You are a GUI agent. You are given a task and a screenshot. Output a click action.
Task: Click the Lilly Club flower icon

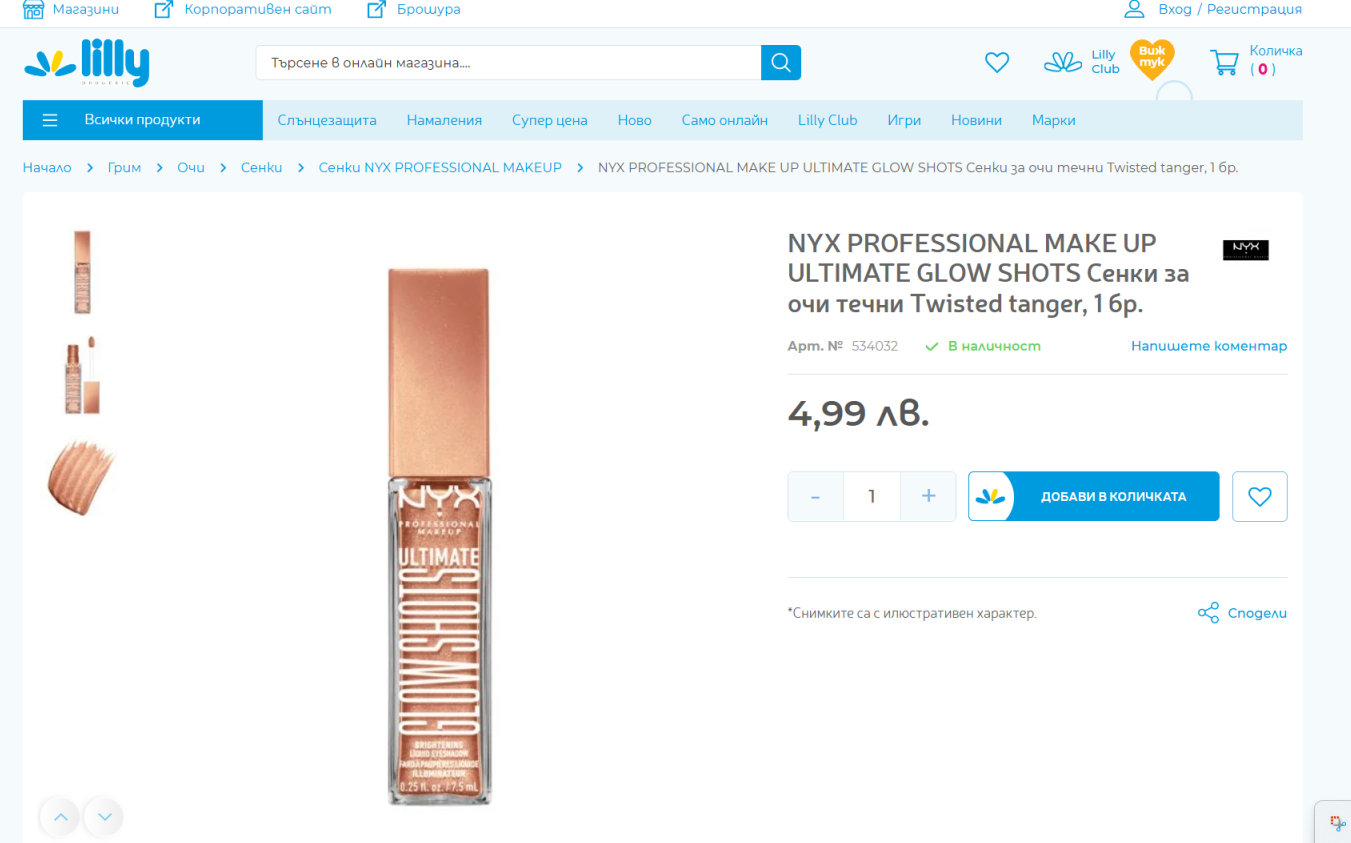coord(1063,62)
